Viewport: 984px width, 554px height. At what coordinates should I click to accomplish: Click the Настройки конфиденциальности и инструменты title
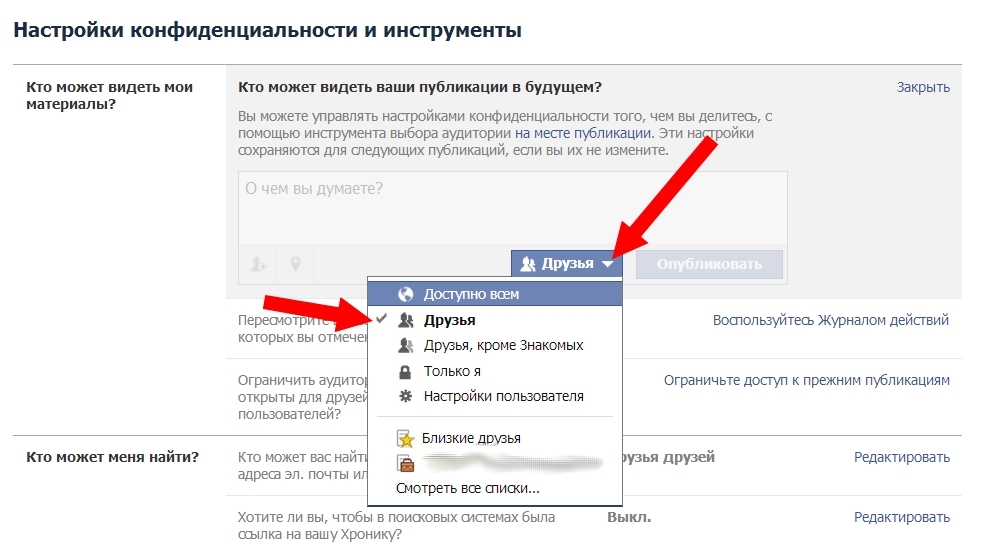click(267, 30)
